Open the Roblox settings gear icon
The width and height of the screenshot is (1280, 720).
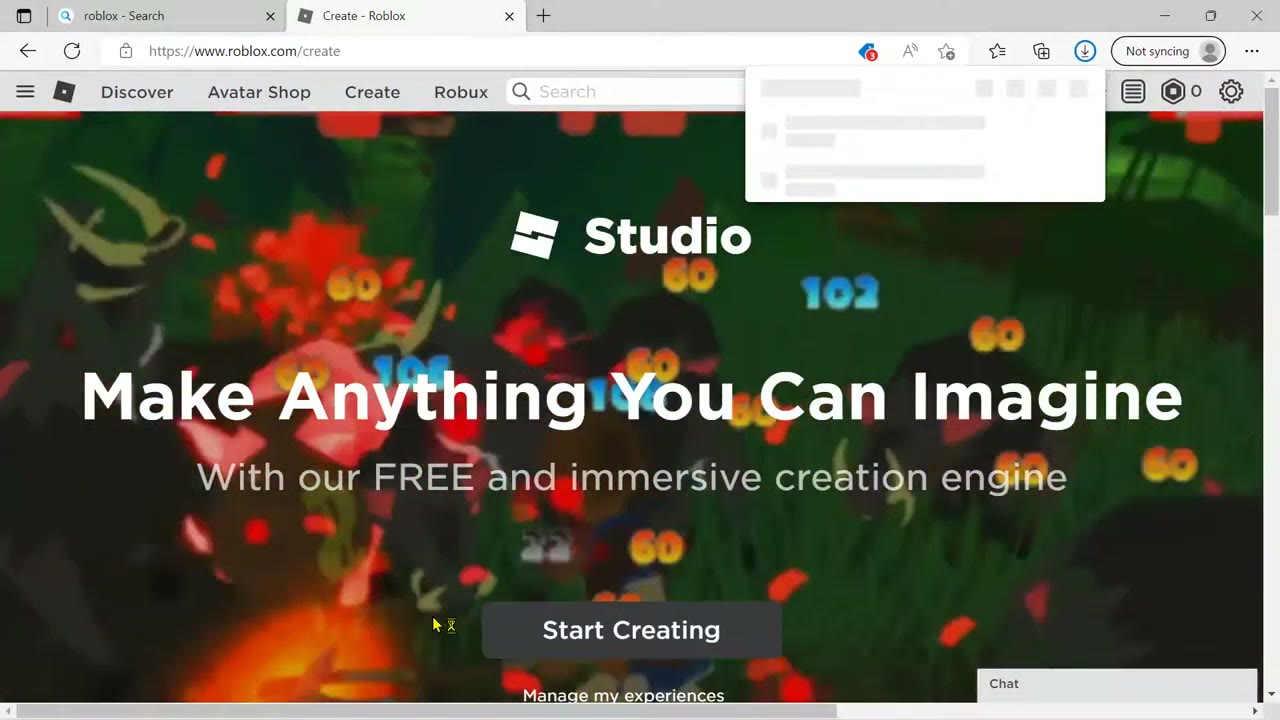[1231, 92]
